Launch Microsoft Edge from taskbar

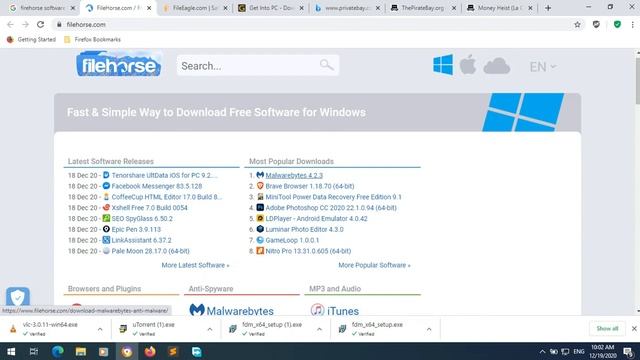(x=58, y=351)
